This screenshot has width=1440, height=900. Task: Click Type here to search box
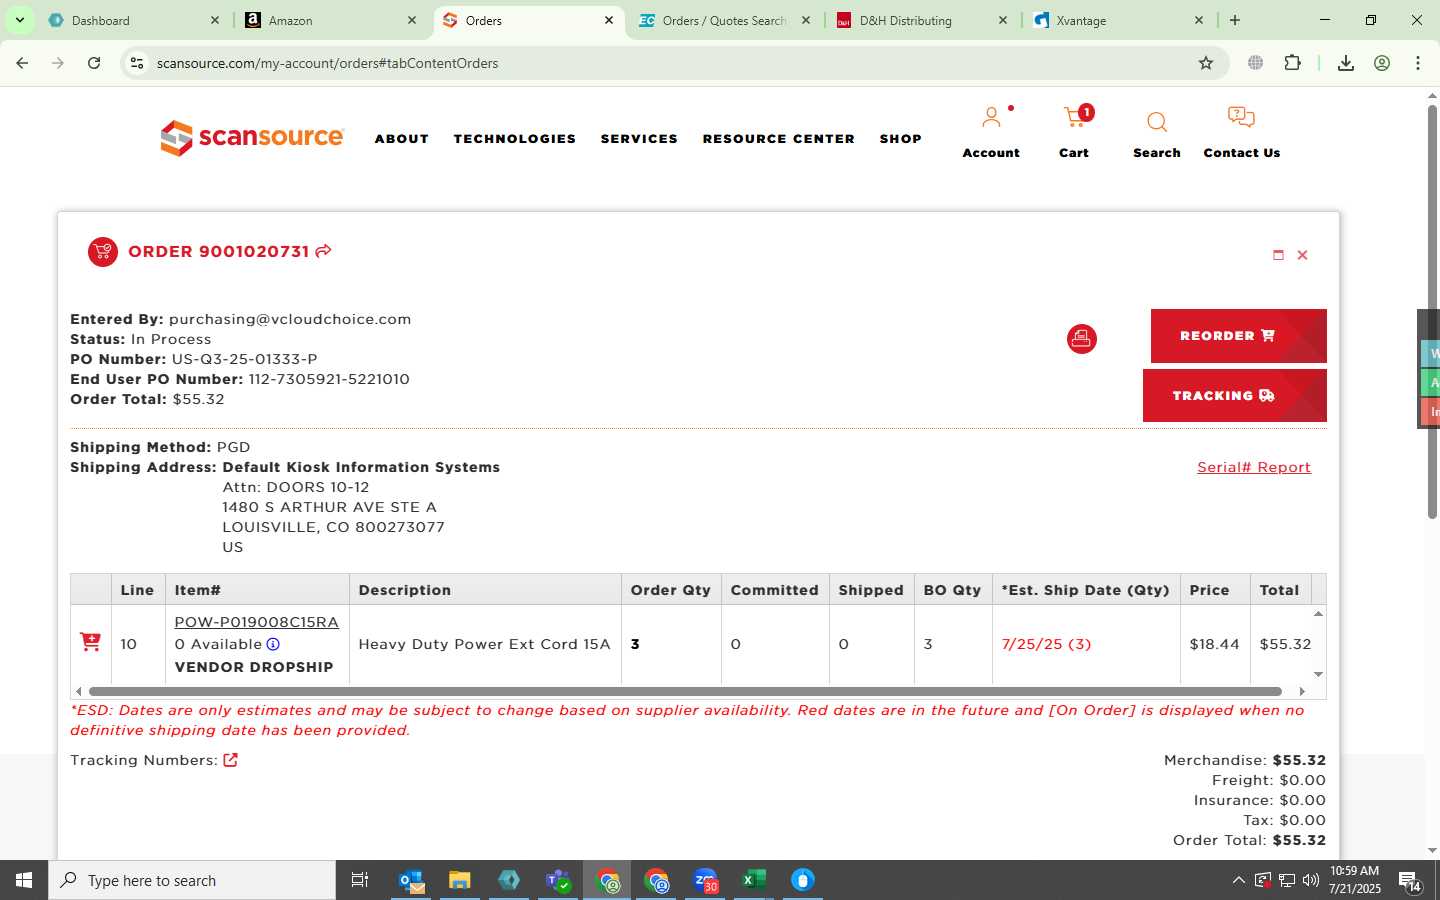(192, 880)
